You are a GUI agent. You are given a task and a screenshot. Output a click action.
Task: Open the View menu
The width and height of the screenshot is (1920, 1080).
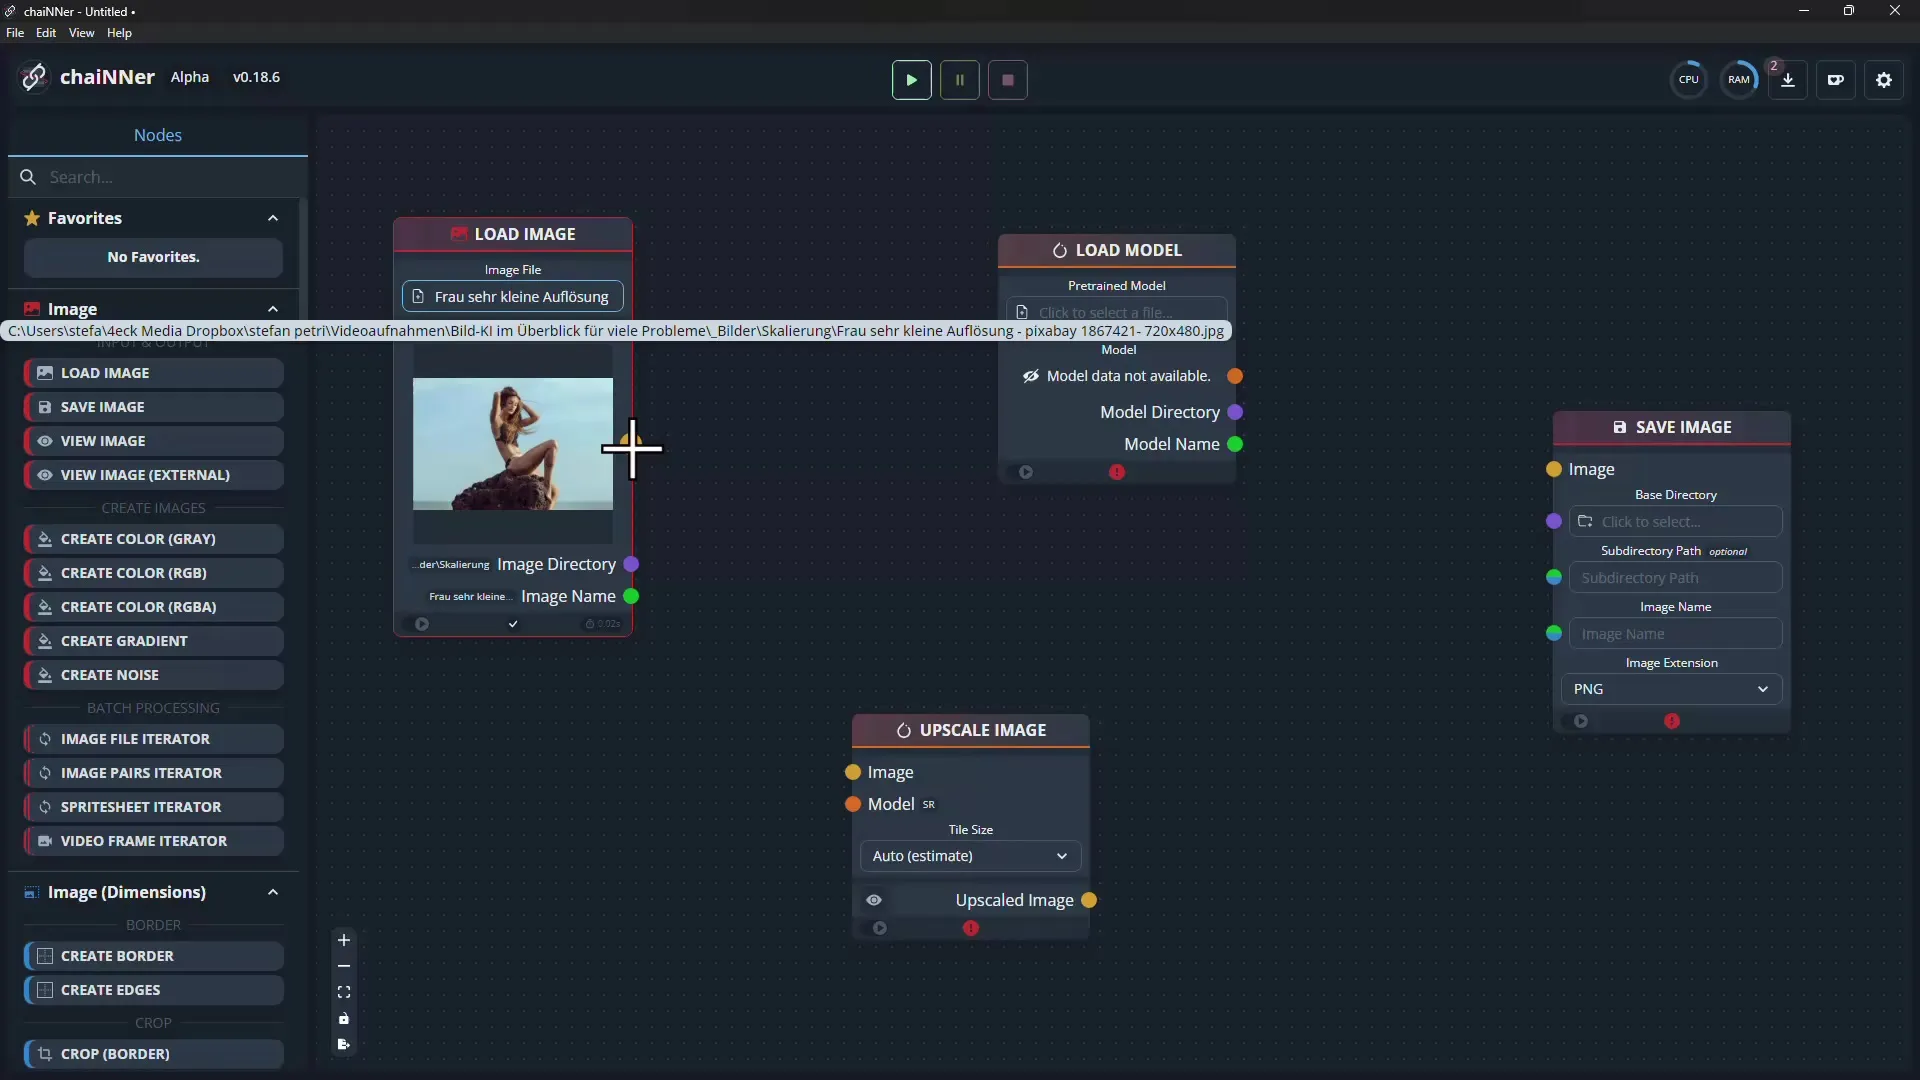(x=79, y=33)
